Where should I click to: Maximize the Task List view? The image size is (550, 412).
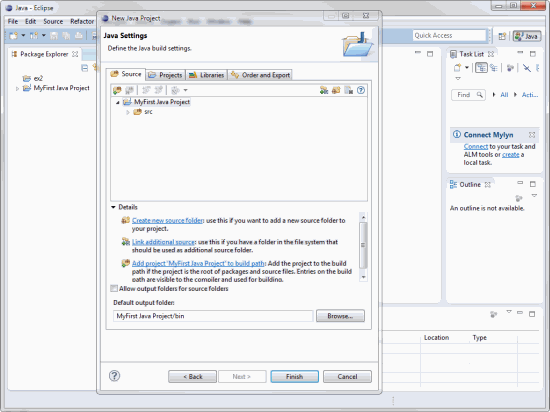coord(533,54)
